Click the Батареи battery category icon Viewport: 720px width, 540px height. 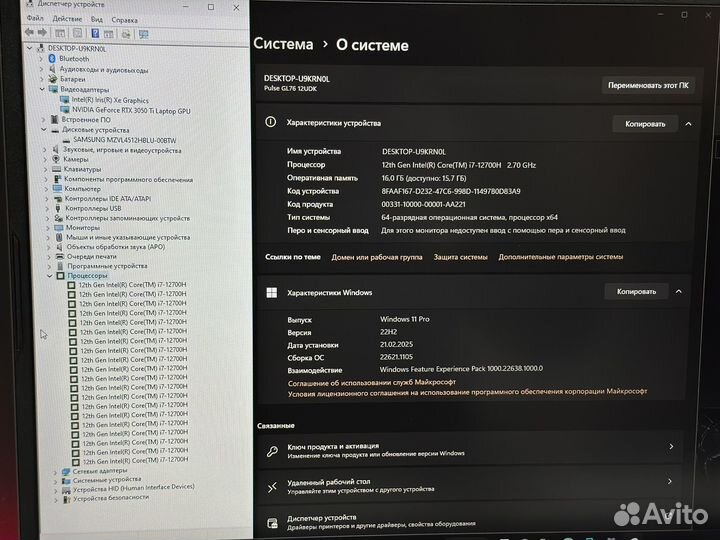tap(53, 79)
